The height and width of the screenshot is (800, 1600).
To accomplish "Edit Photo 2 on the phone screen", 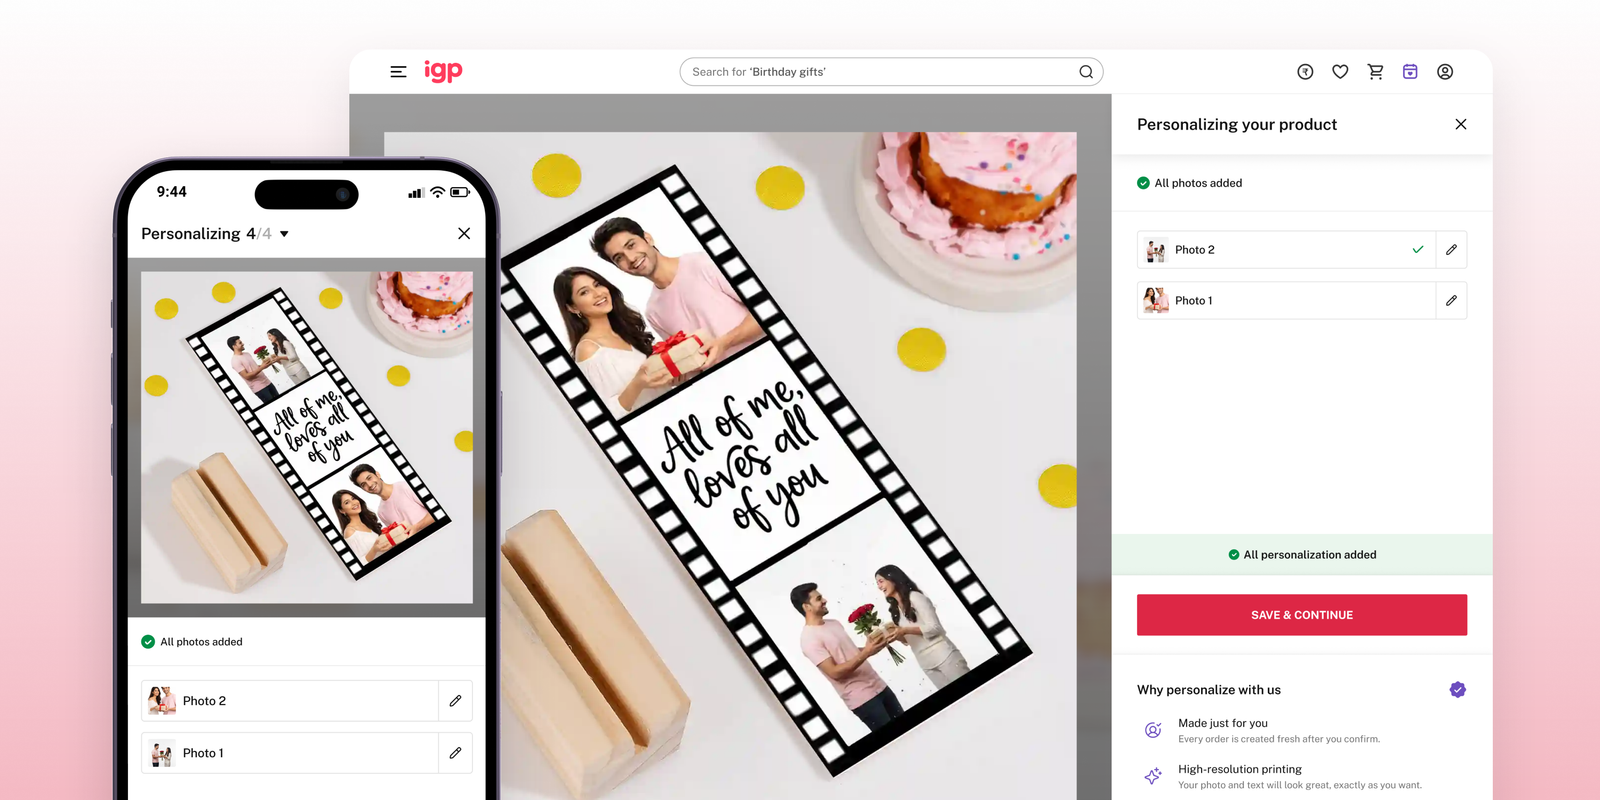I will (x=455, y=701).
